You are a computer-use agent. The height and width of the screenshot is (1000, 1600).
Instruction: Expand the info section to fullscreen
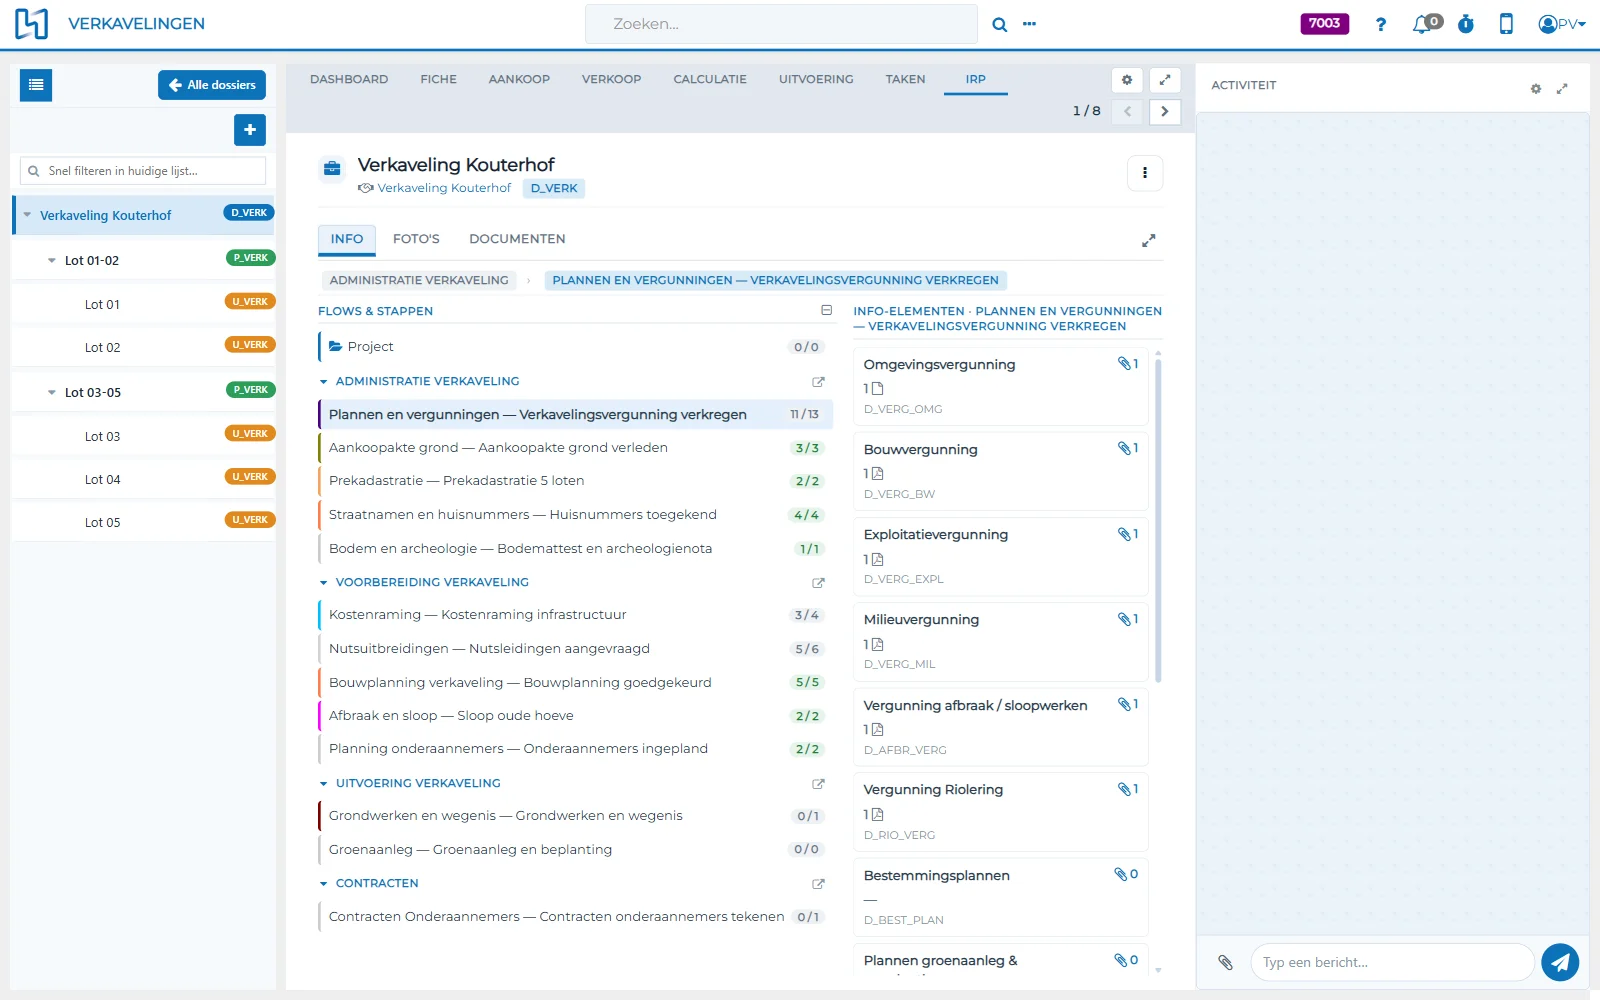click(x=1148, y=240)
